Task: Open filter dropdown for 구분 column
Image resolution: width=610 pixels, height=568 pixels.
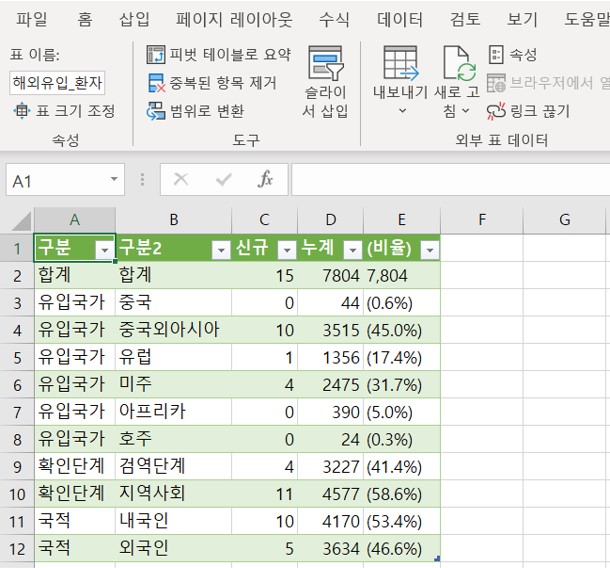Action: 105,250
